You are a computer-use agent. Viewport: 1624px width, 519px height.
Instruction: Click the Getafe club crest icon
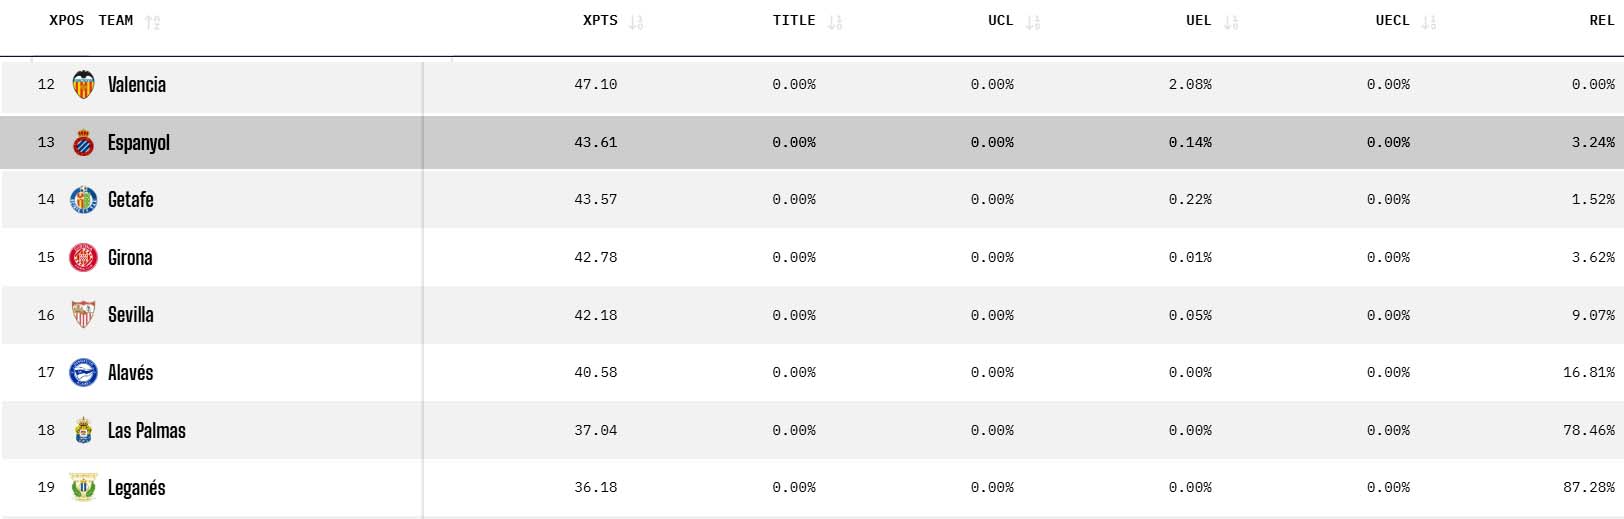pyautogui.click(x=84, y=200)
